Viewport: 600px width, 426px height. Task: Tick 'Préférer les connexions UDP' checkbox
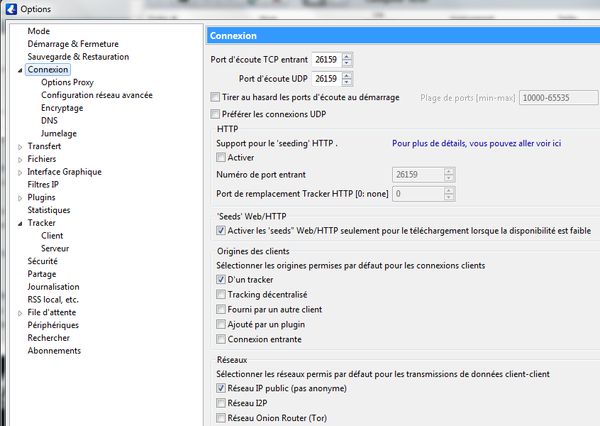point(215,114)
